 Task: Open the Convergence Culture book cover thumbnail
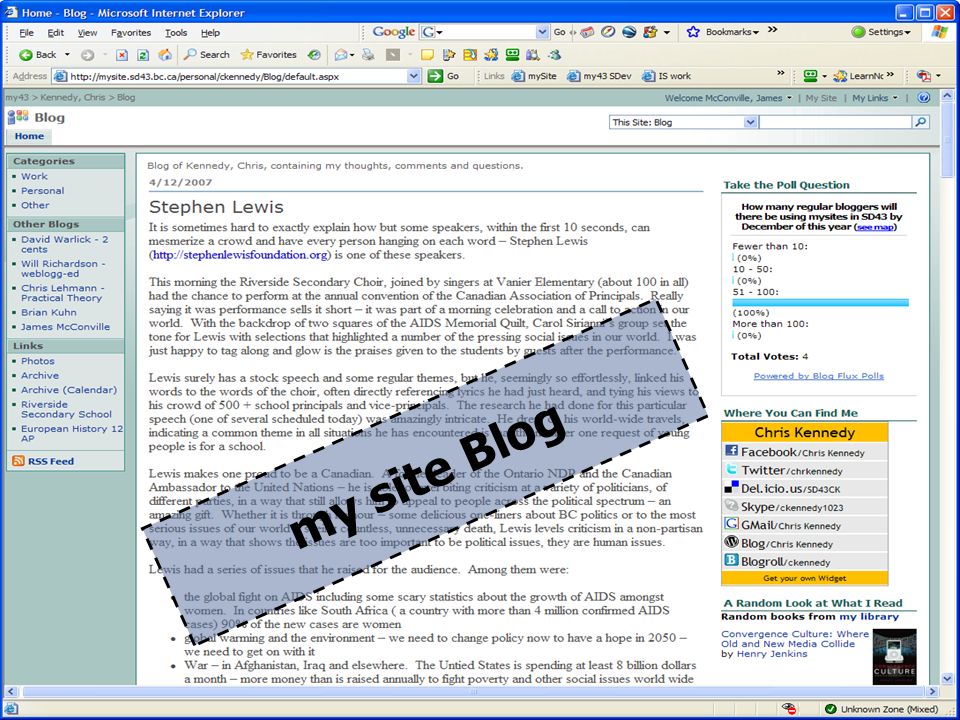(894, 656)
